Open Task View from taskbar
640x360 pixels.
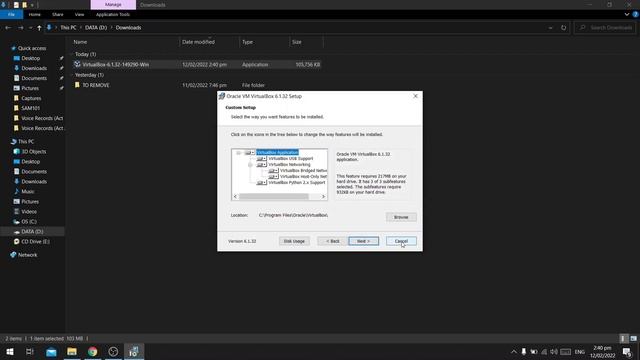pyautogui.click(x=30, y=352)
